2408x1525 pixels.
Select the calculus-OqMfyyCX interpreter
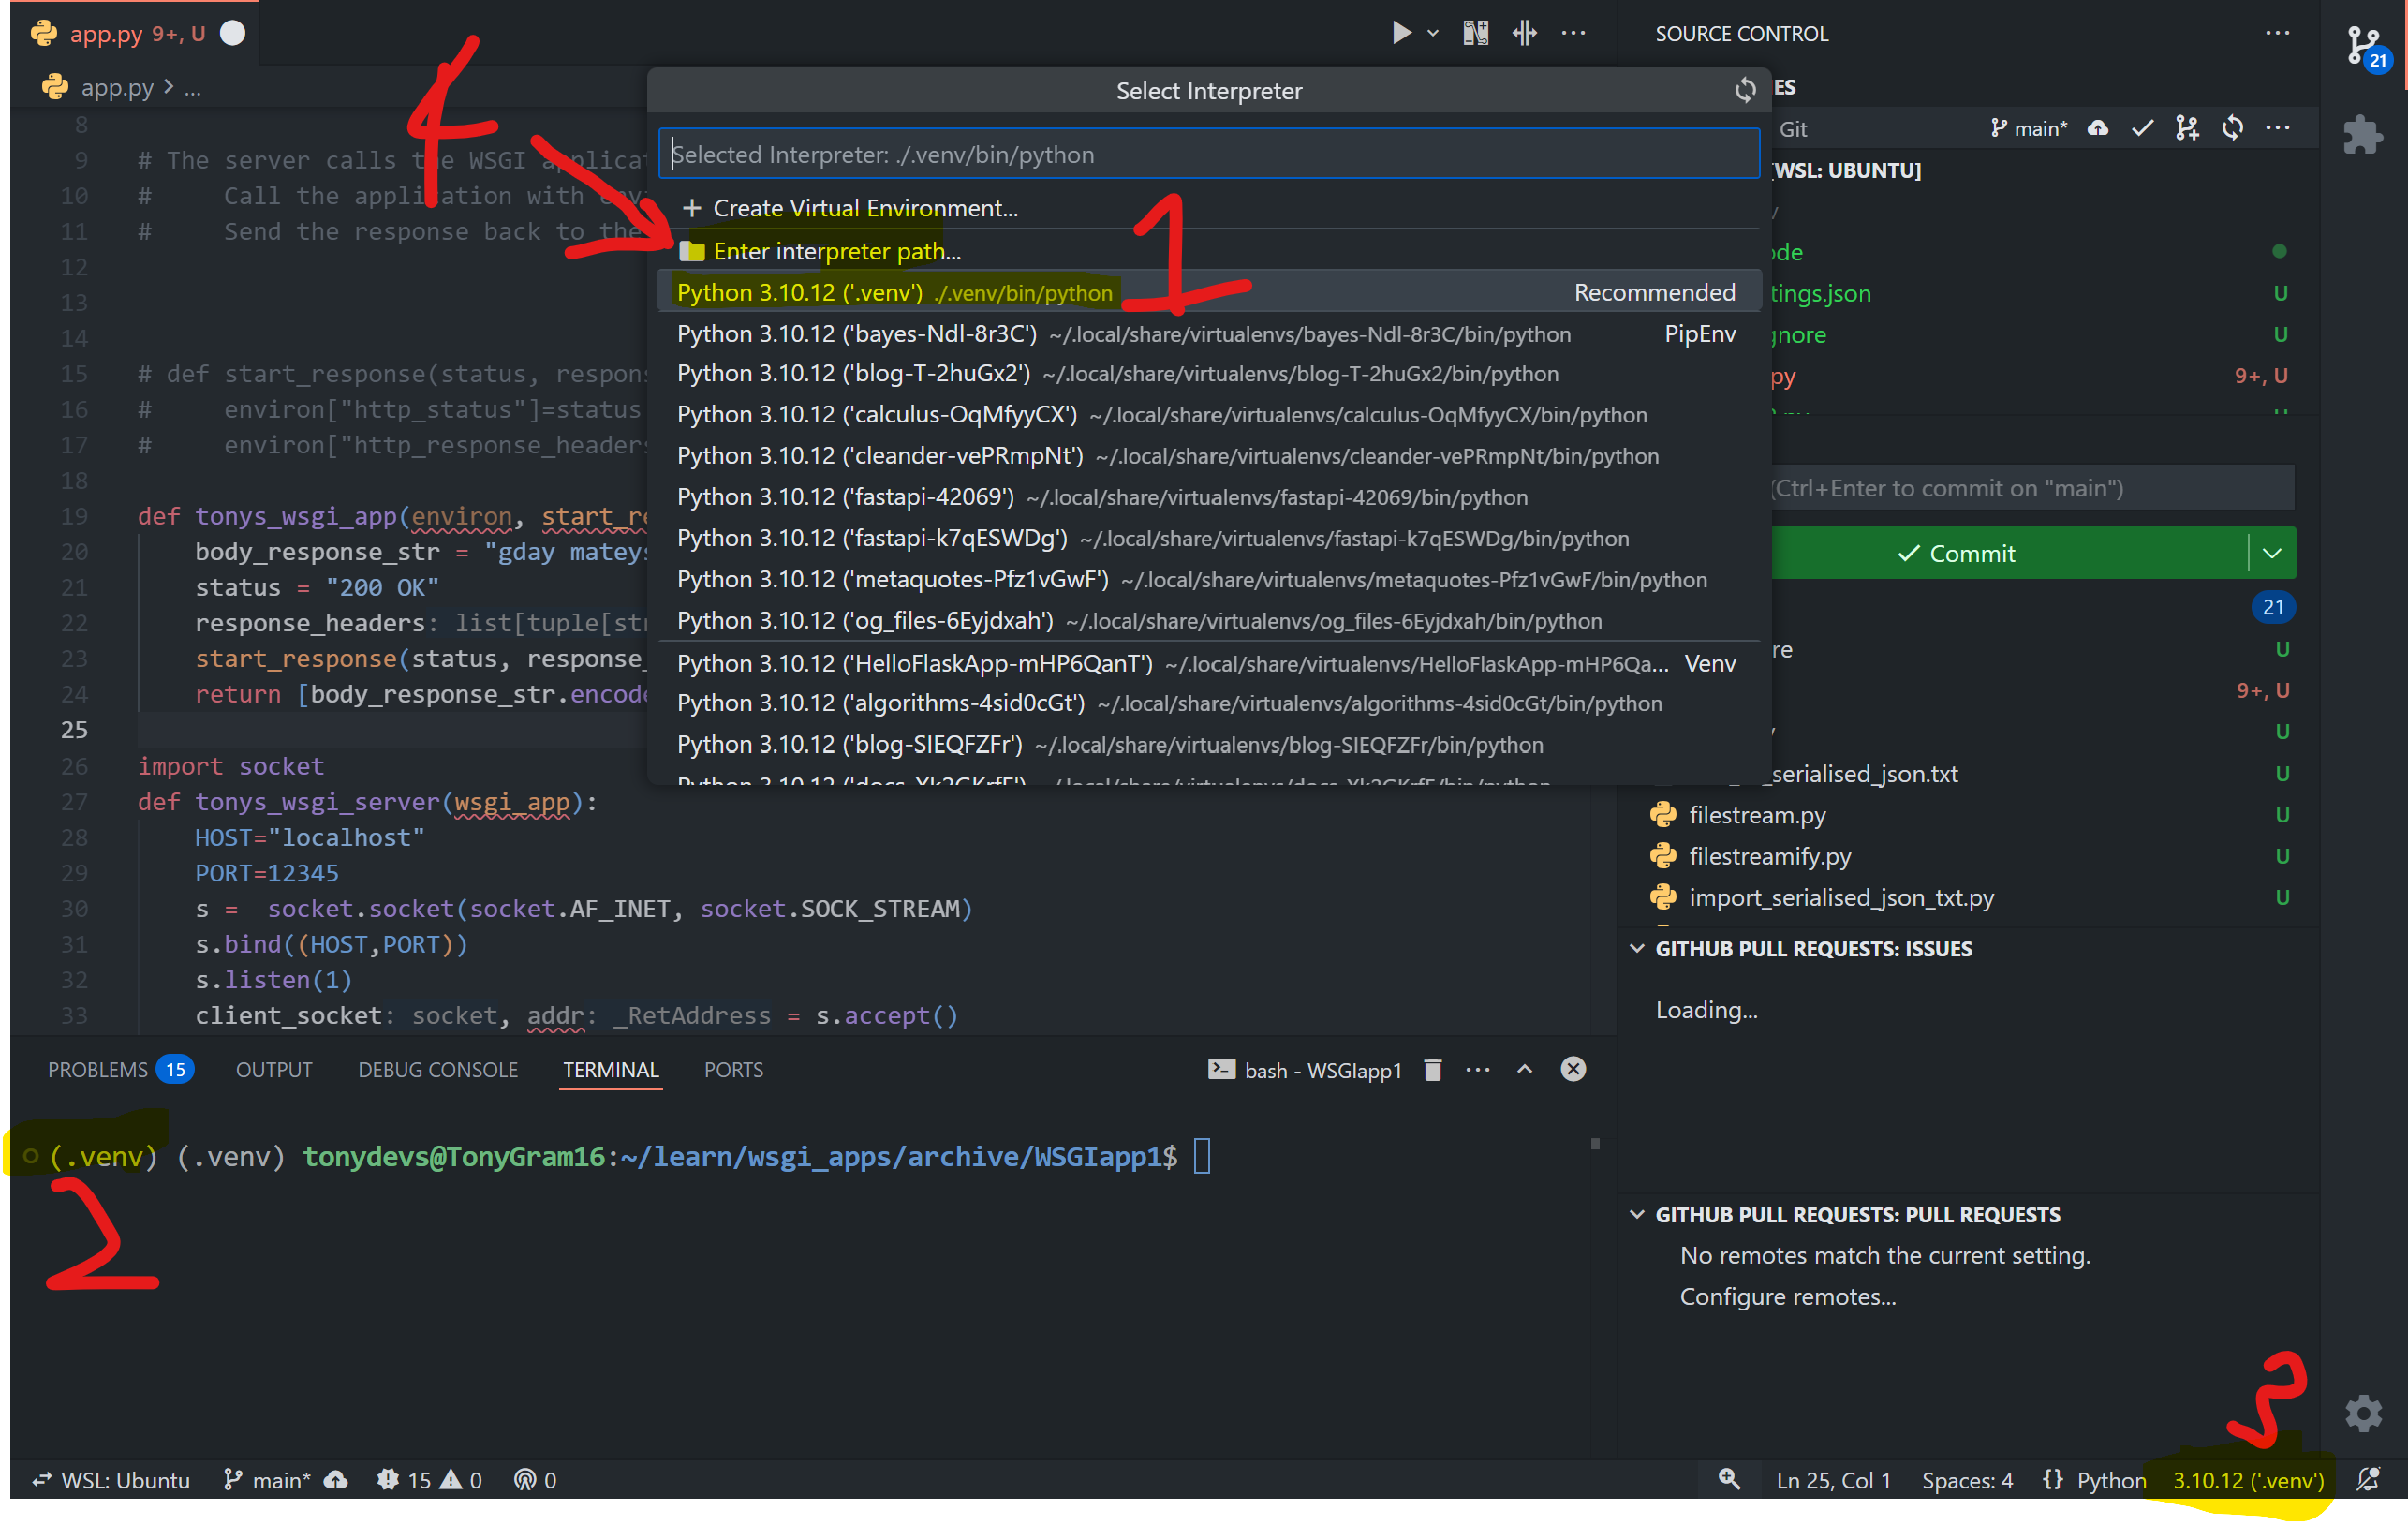tap(1208, 415)
